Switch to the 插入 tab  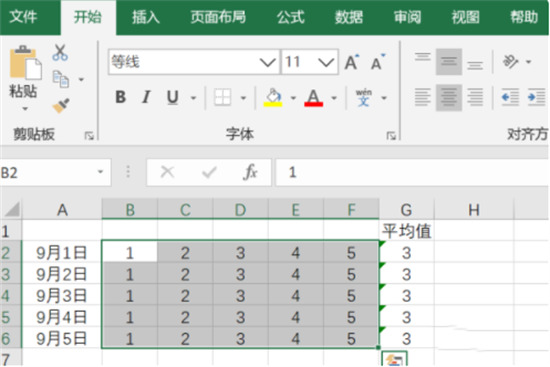point(146,16)
